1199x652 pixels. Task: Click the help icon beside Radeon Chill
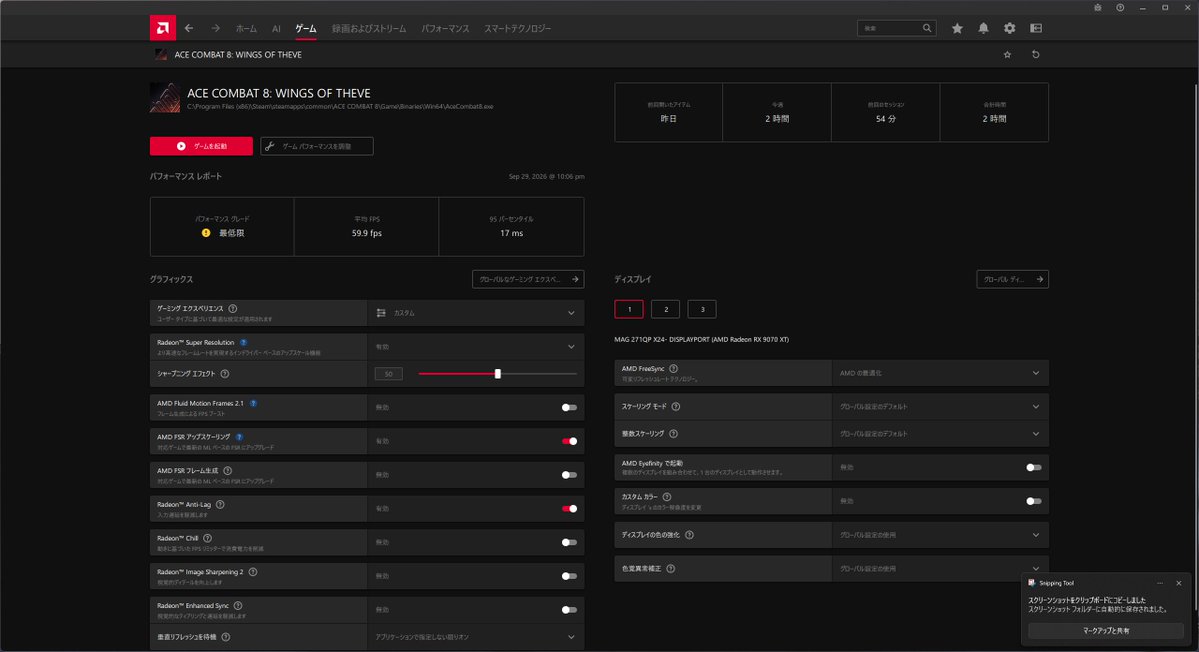[207, 538]
